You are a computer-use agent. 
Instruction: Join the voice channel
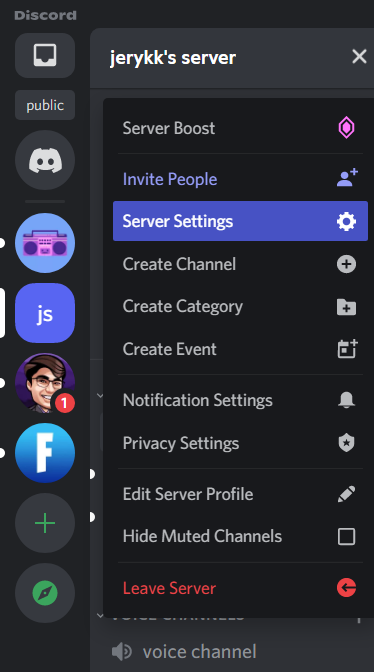coord(200,652)
